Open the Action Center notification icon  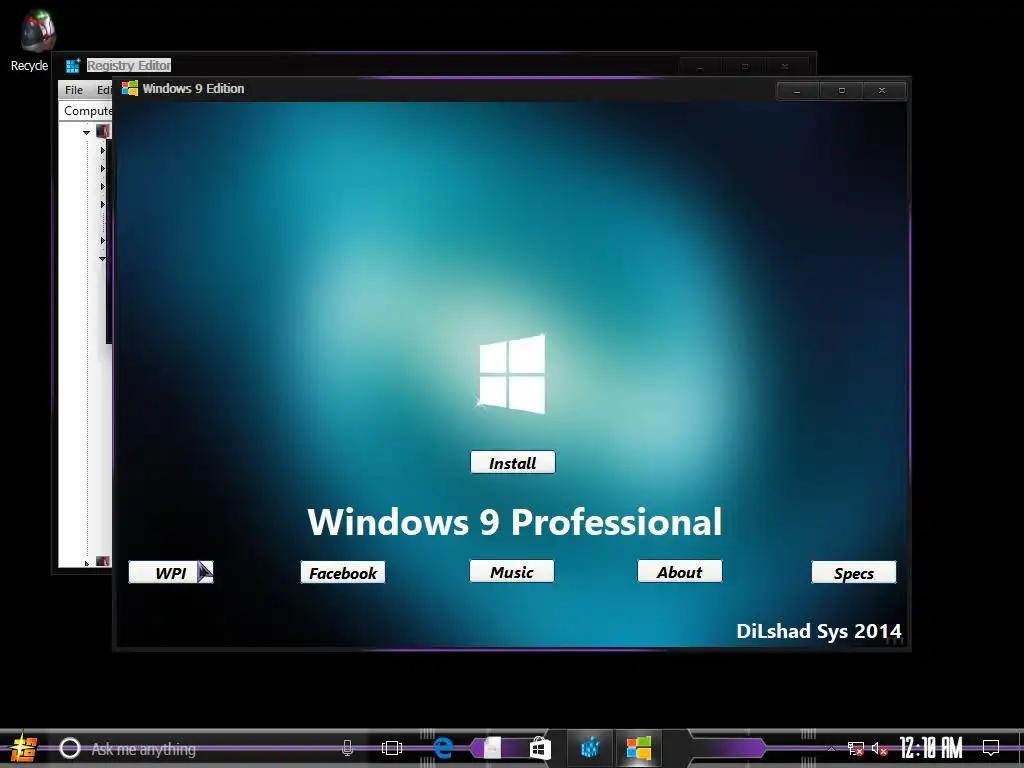991,748
